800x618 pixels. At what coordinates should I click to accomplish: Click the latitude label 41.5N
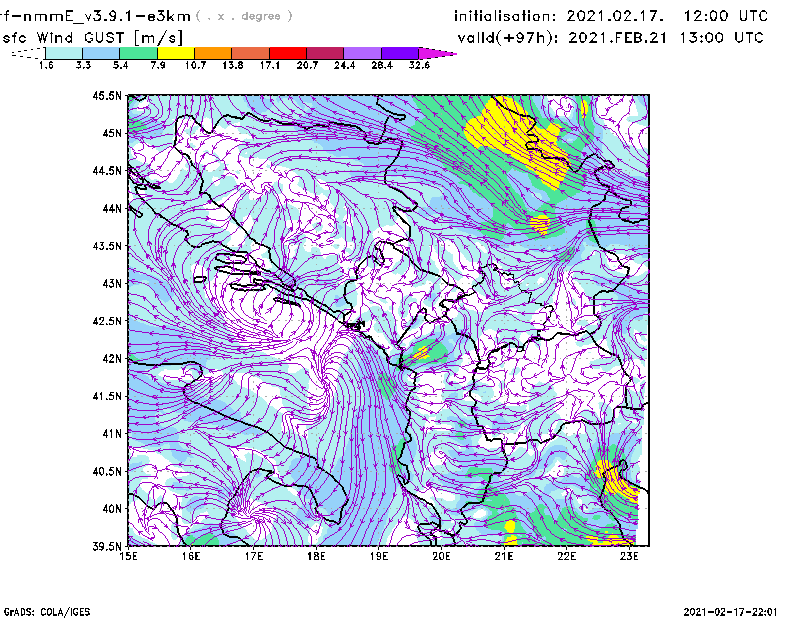pos(107,396)
